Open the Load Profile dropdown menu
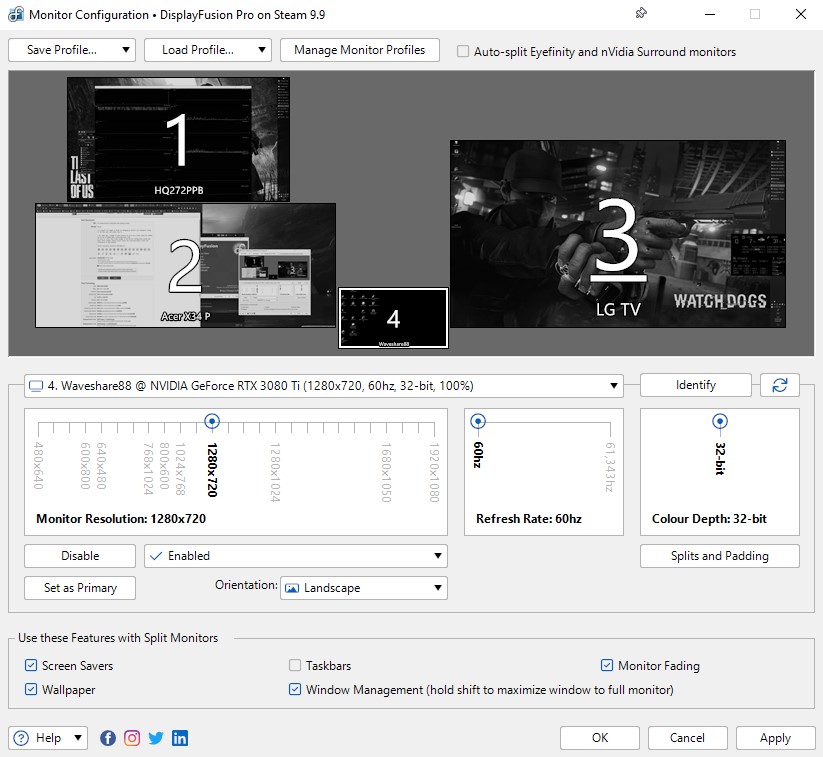Screen dimensions: 823x757 coord(207,50)
